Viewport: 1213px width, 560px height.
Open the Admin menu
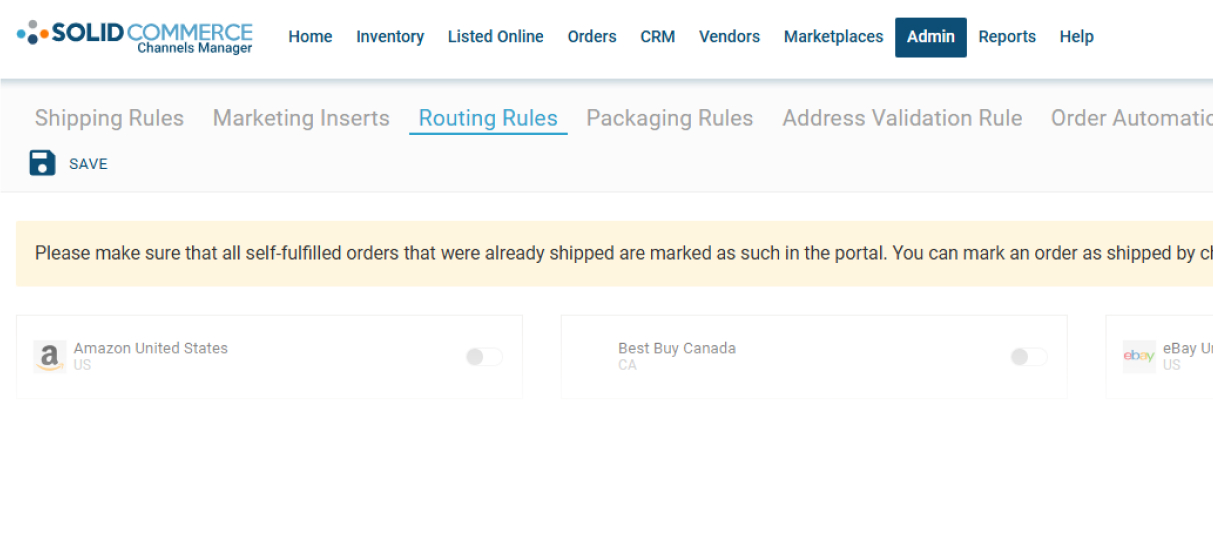coord(930,37)
